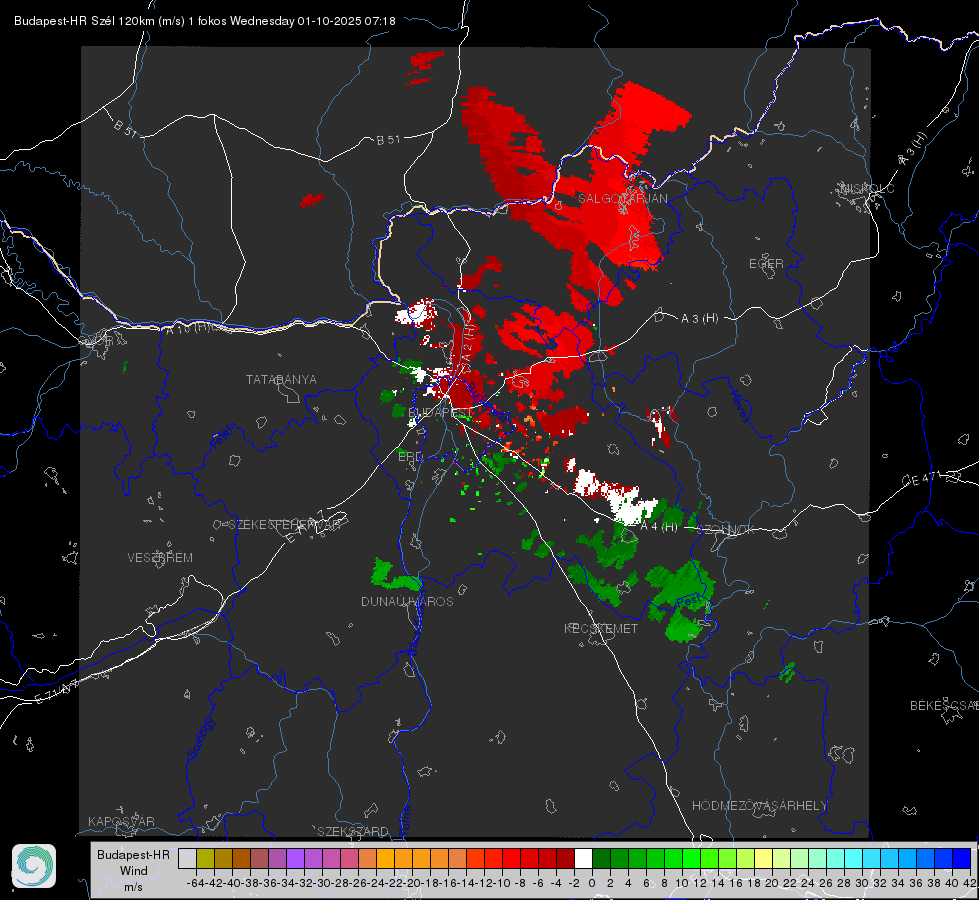Screen dimensions: 979x900
Task: Select the white swatch in the wind legend
Action: click(x=583, y=858)
